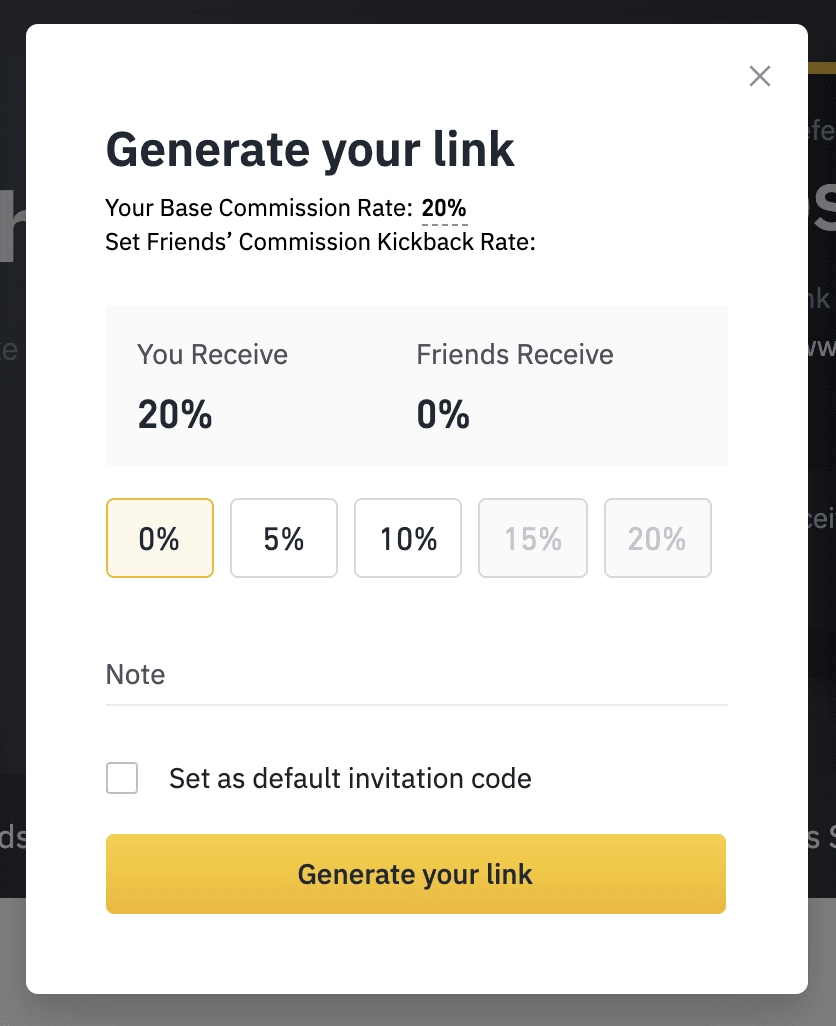Pick the 10% kickback rate option

click(x=408, y=539)
